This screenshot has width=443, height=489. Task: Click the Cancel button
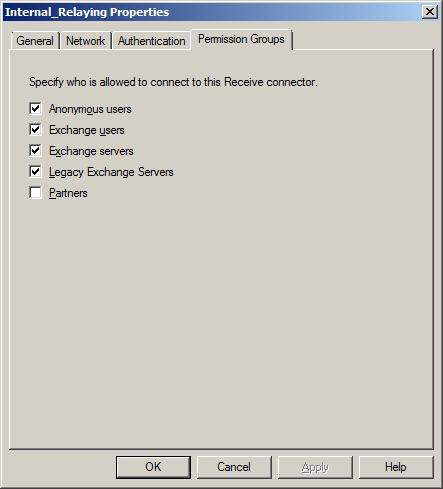(234, 467)
